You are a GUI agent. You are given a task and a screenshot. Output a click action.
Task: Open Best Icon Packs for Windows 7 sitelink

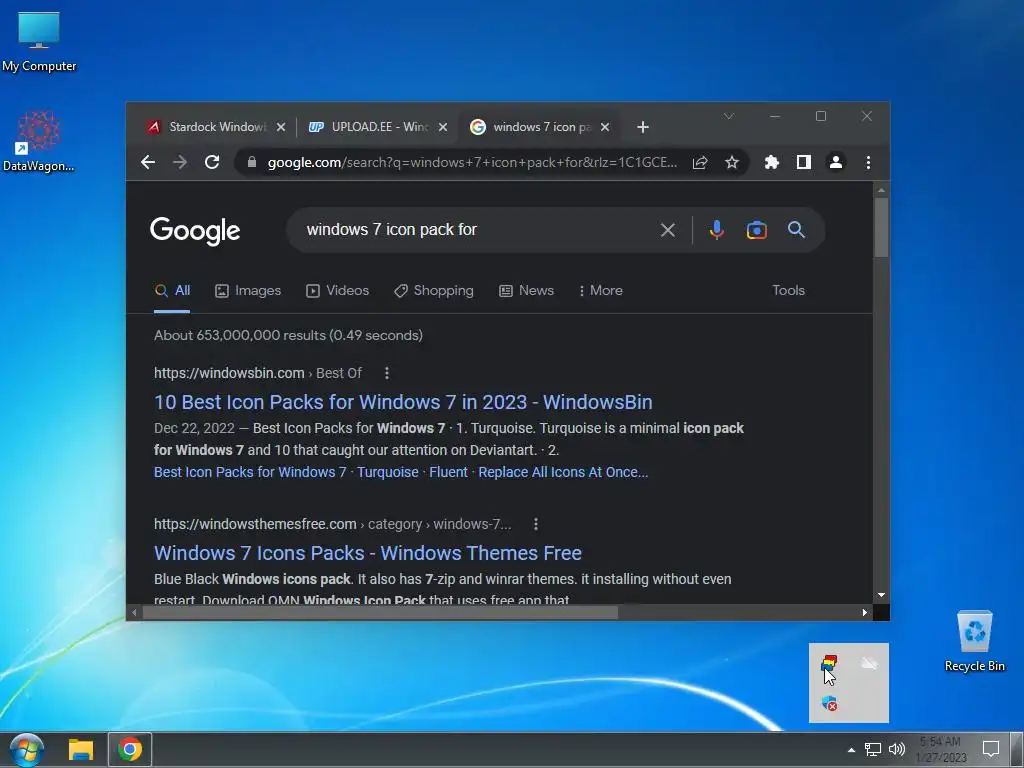[x=250, y=472]
